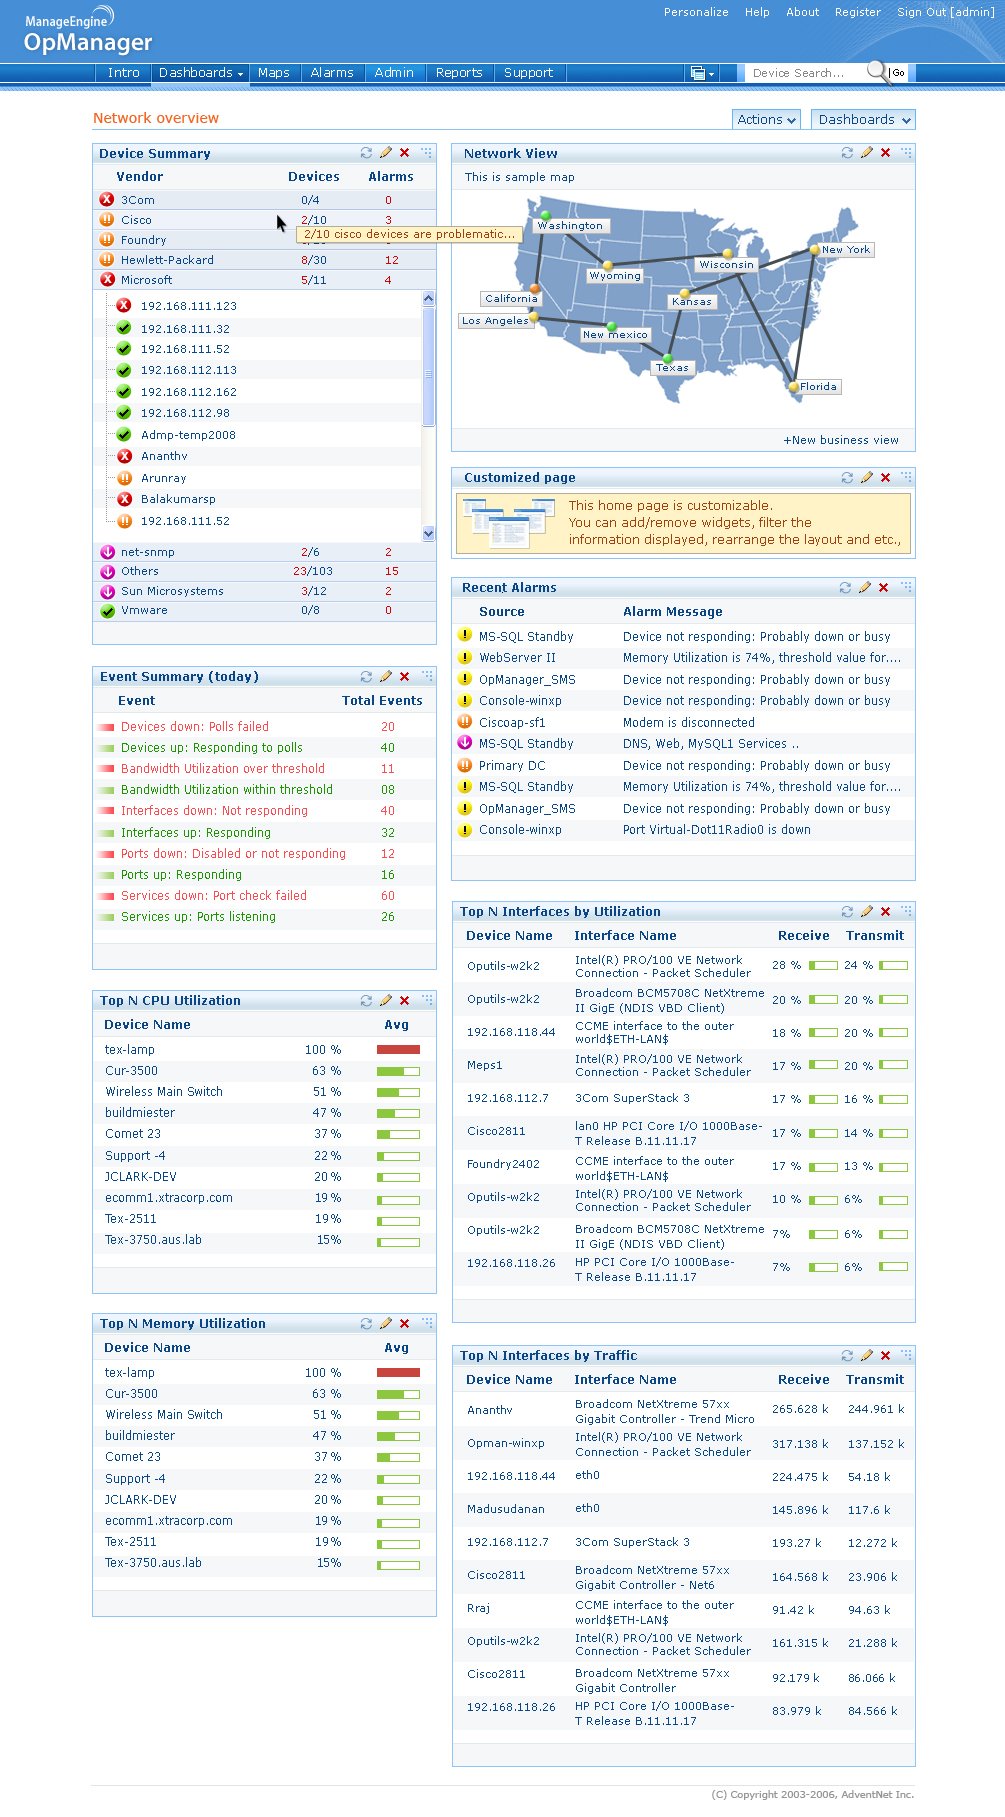The width and height of the screenshot is (1005, 1817).
Task: Expand the Cisco vendor row
Action: click(x=136, y=220)
